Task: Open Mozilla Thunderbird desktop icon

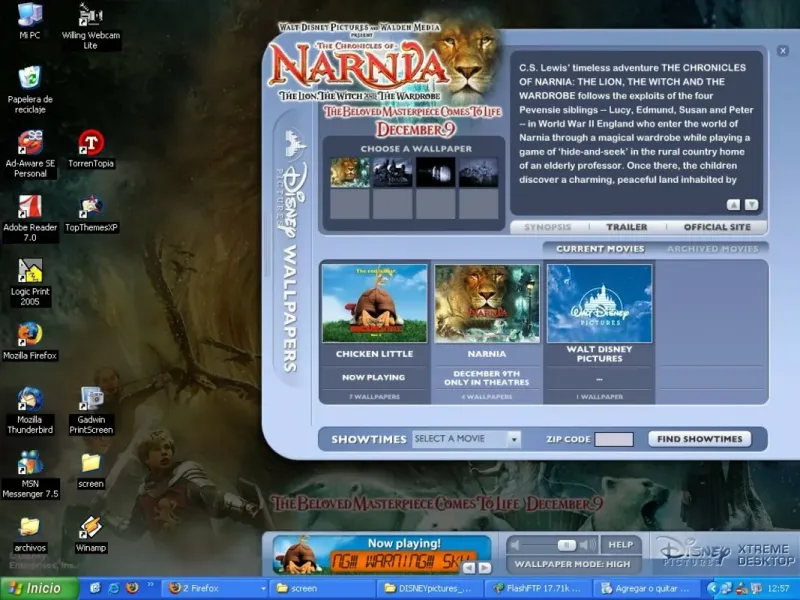Action: (30, 410)
